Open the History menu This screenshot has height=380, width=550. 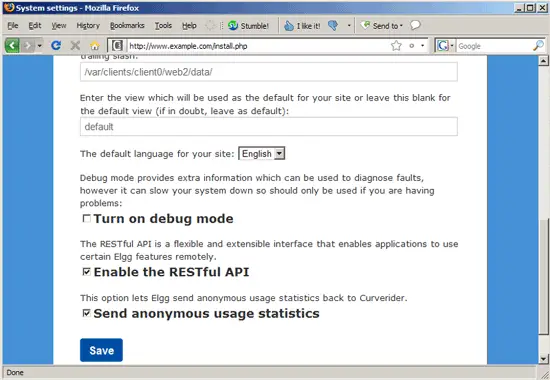(x=88, y=26)
